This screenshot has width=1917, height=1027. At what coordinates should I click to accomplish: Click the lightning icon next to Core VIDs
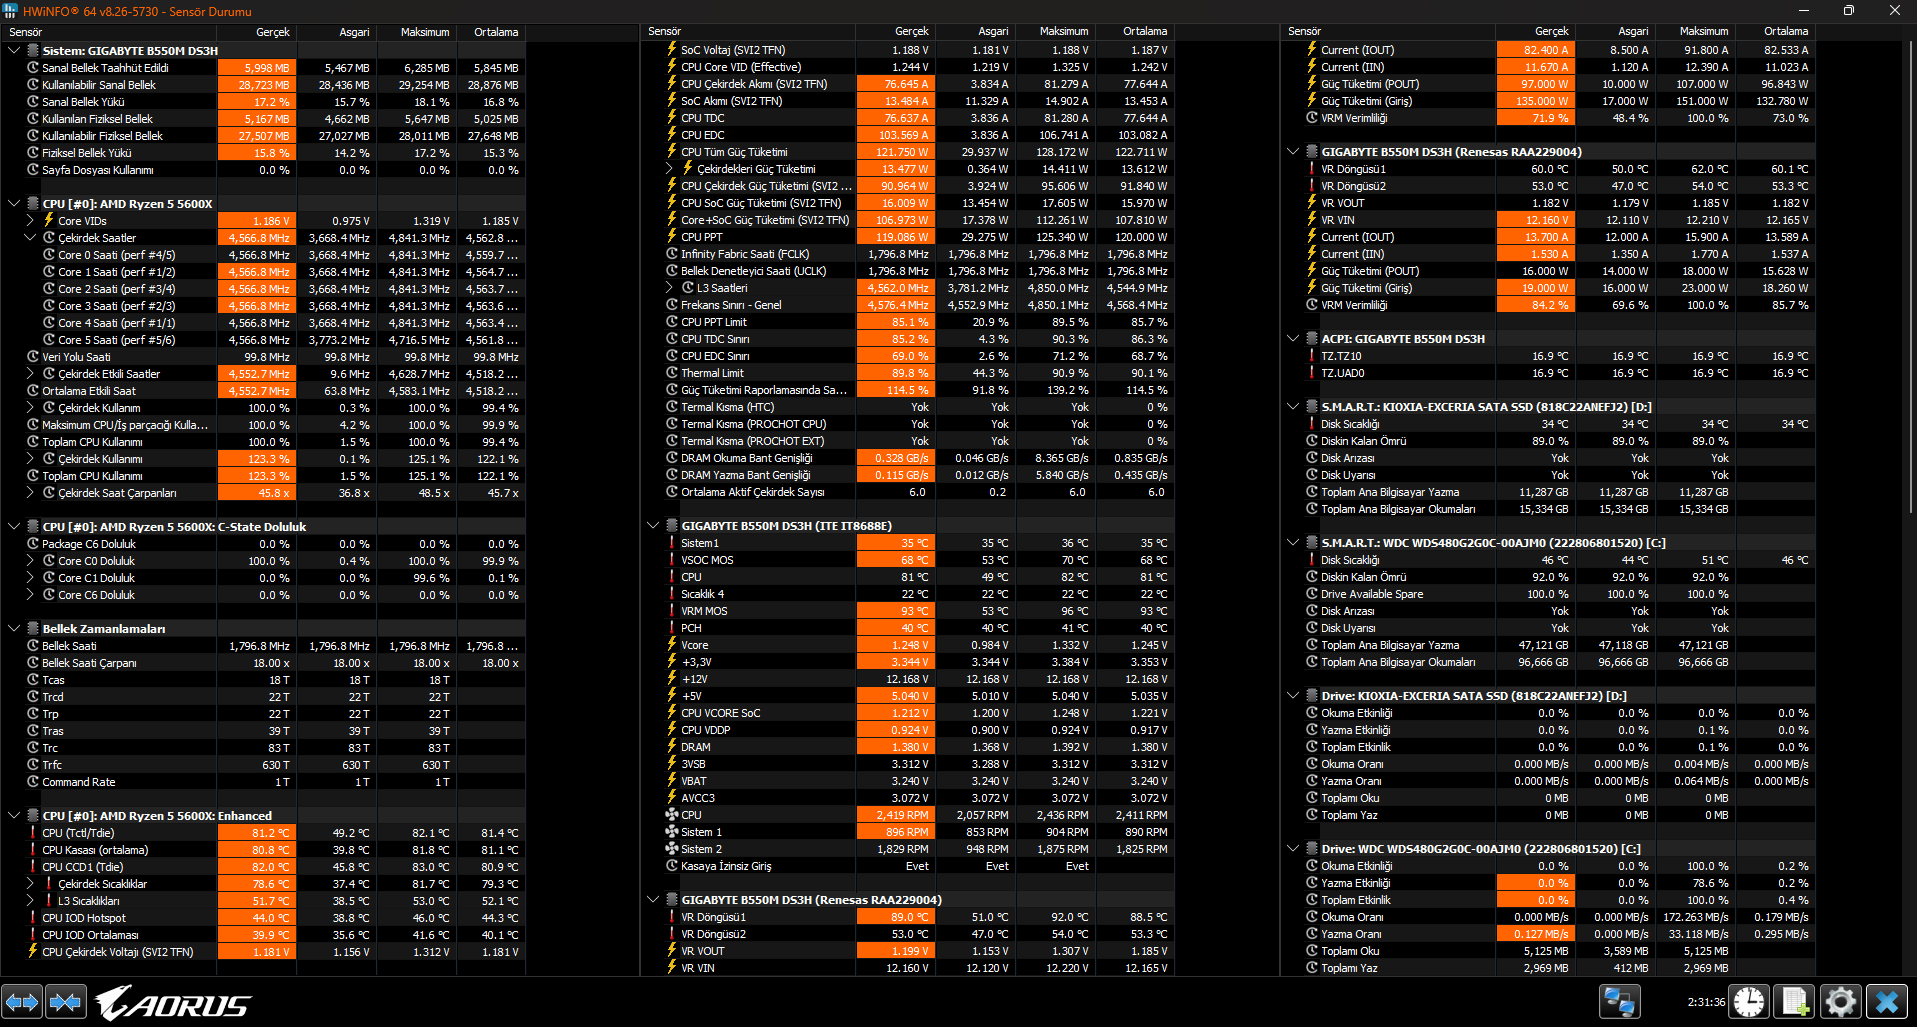coord(49,220)
